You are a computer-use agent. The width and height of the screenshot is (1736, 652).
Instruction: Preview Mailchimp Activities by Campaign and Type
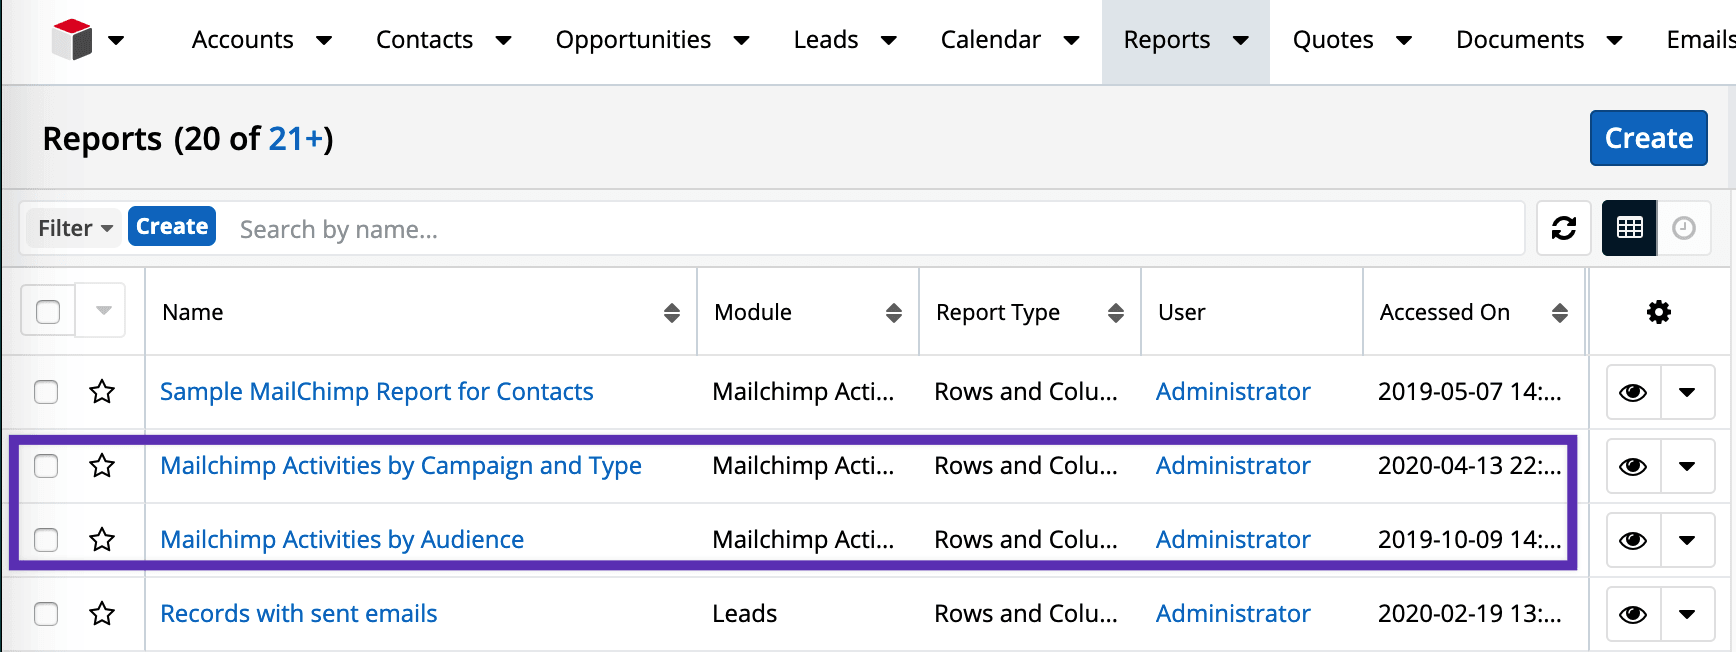pyautogui.click(x=1633, y=466)
